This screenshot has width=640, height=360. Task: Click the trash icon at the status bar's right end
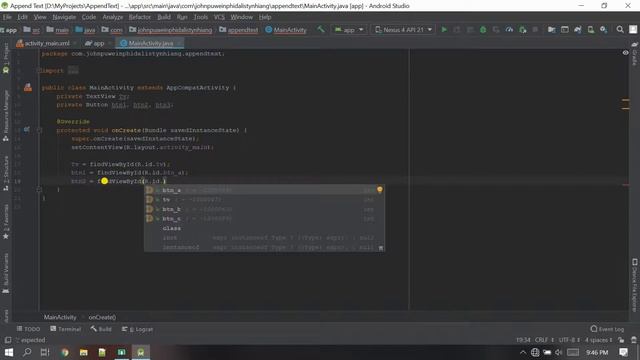point(633,340)
